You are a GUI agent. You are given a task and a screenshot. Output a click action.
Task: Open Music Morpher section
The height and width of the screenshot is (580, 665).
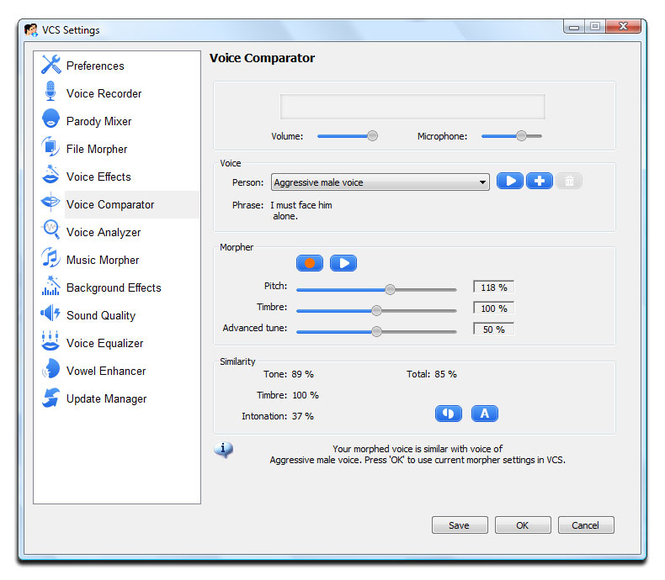103,260
